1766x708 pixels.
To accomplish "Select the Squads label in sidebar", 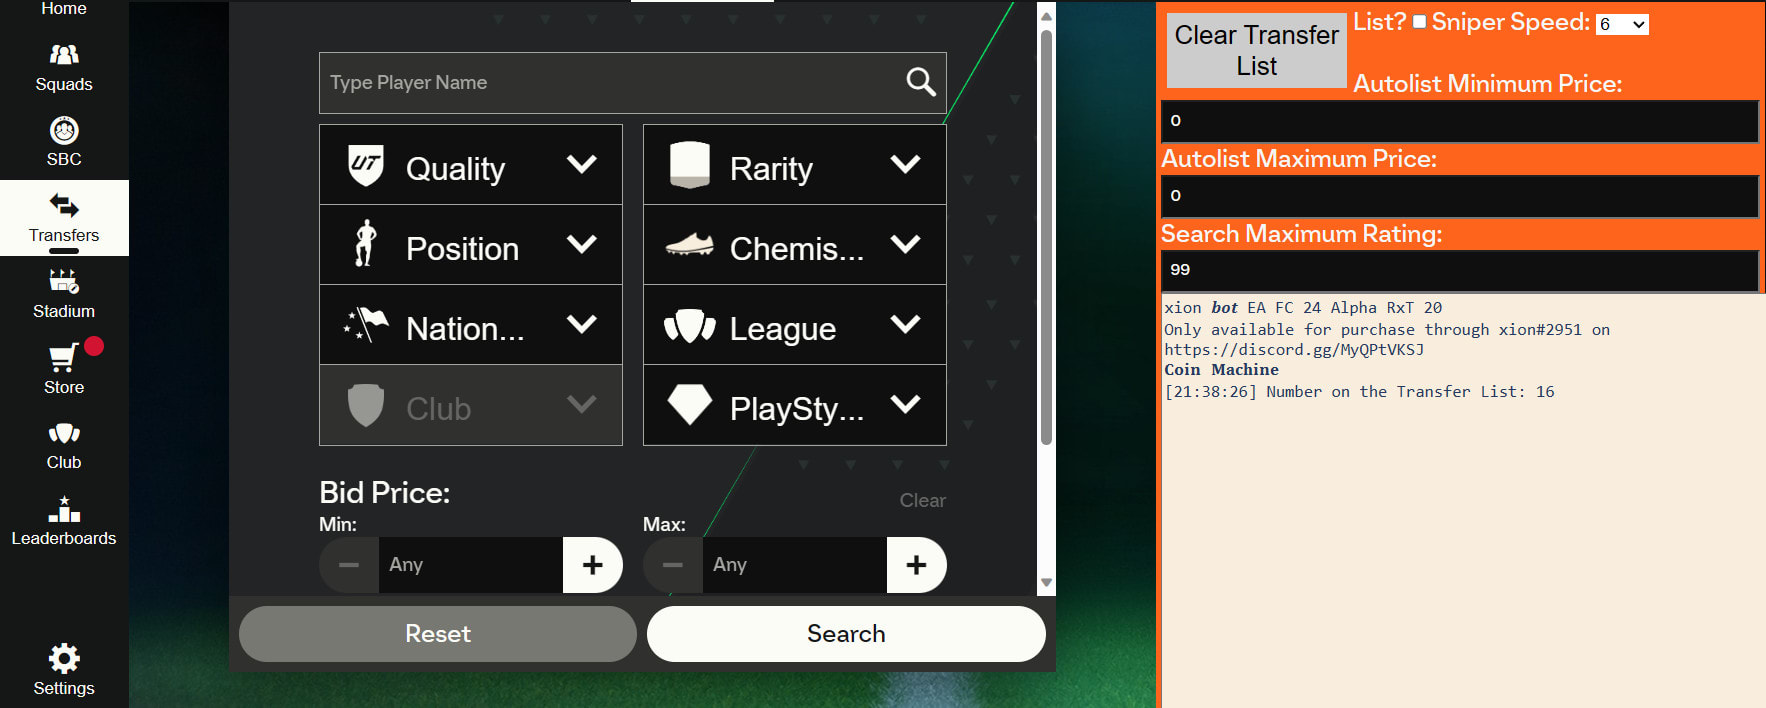I will pos(64,84).
